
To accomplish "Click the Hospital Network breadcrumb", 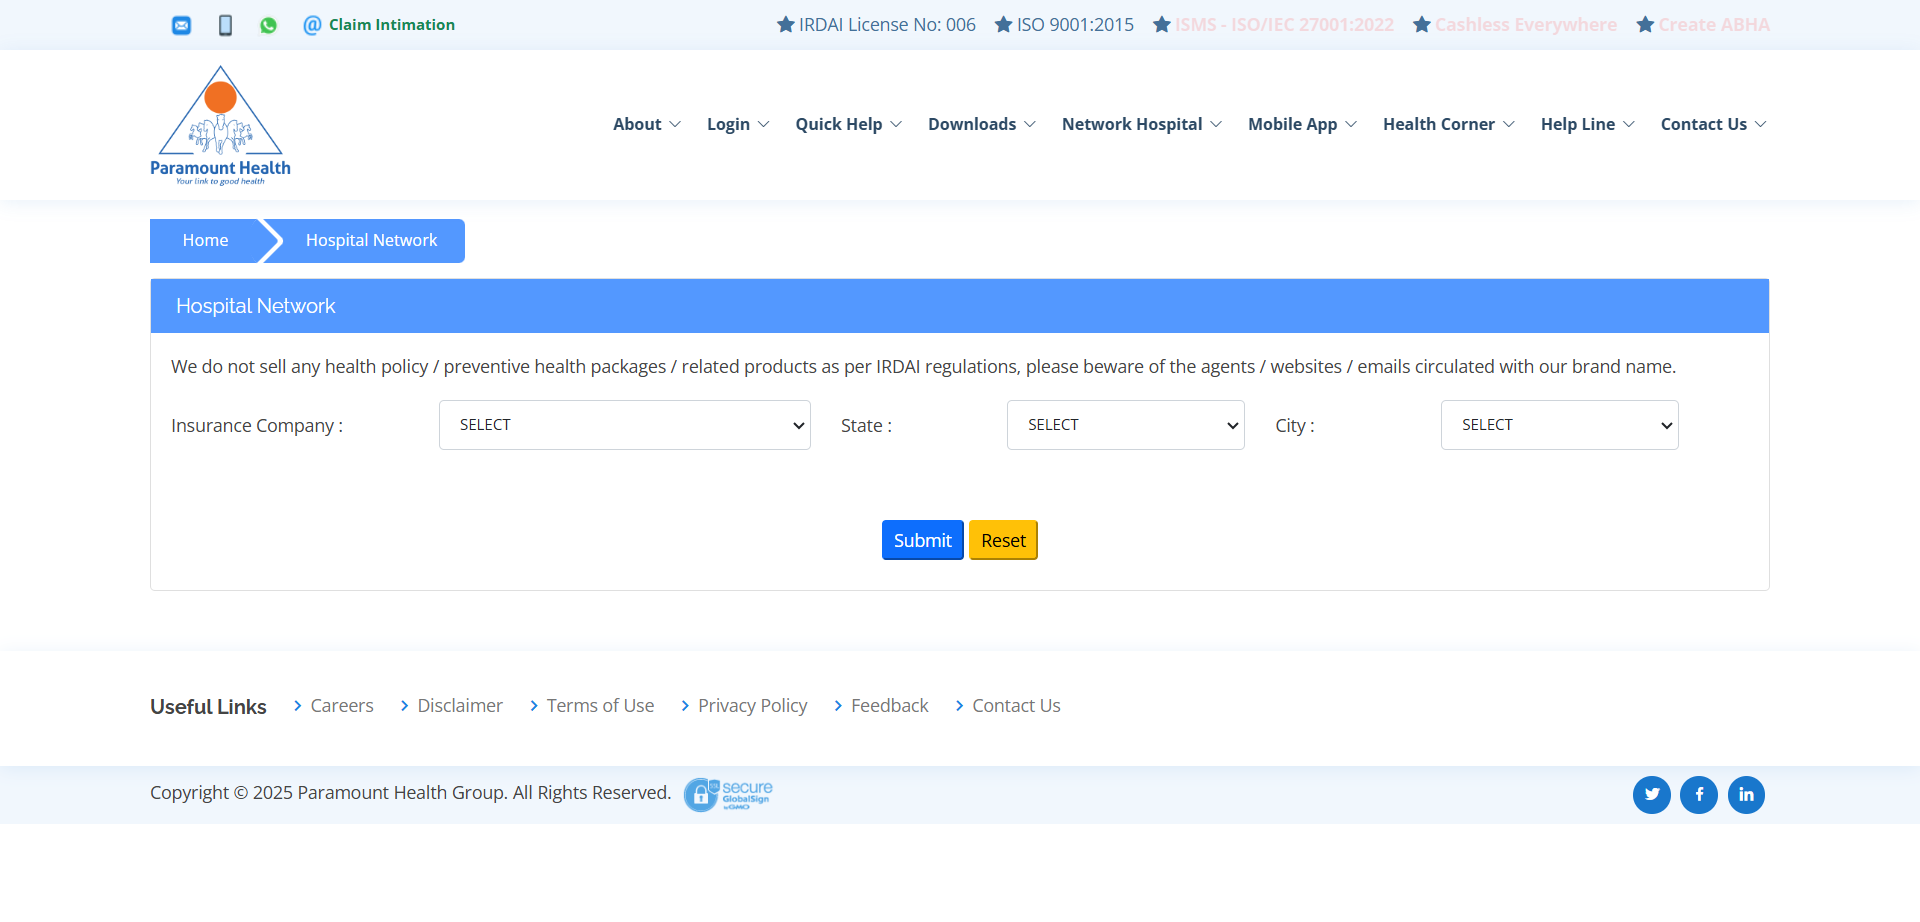I will [x=371, y=241].
